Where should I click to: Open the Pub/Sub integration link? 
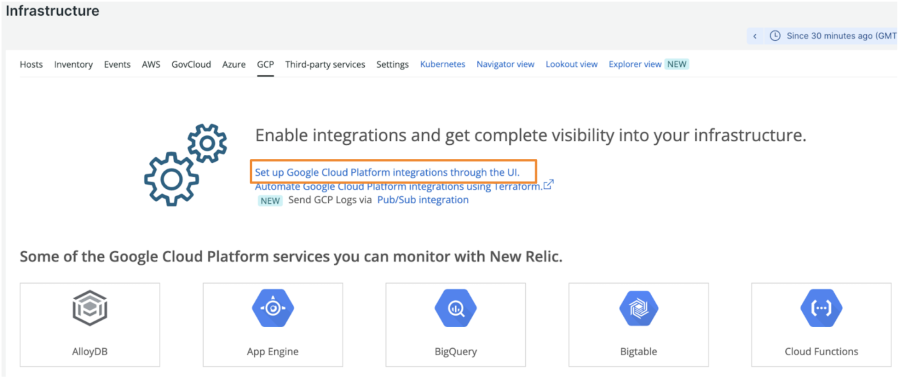[422, 200]
